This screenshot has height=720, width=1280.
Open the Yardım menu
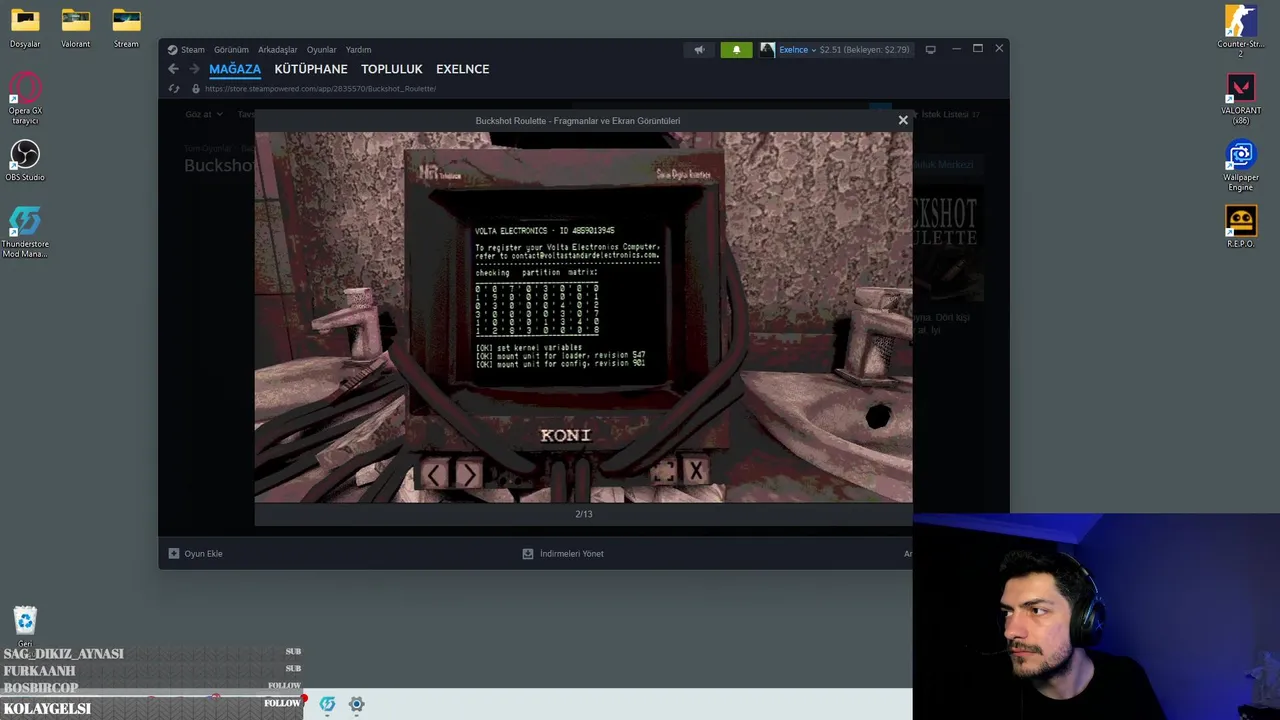pos(358,49)
